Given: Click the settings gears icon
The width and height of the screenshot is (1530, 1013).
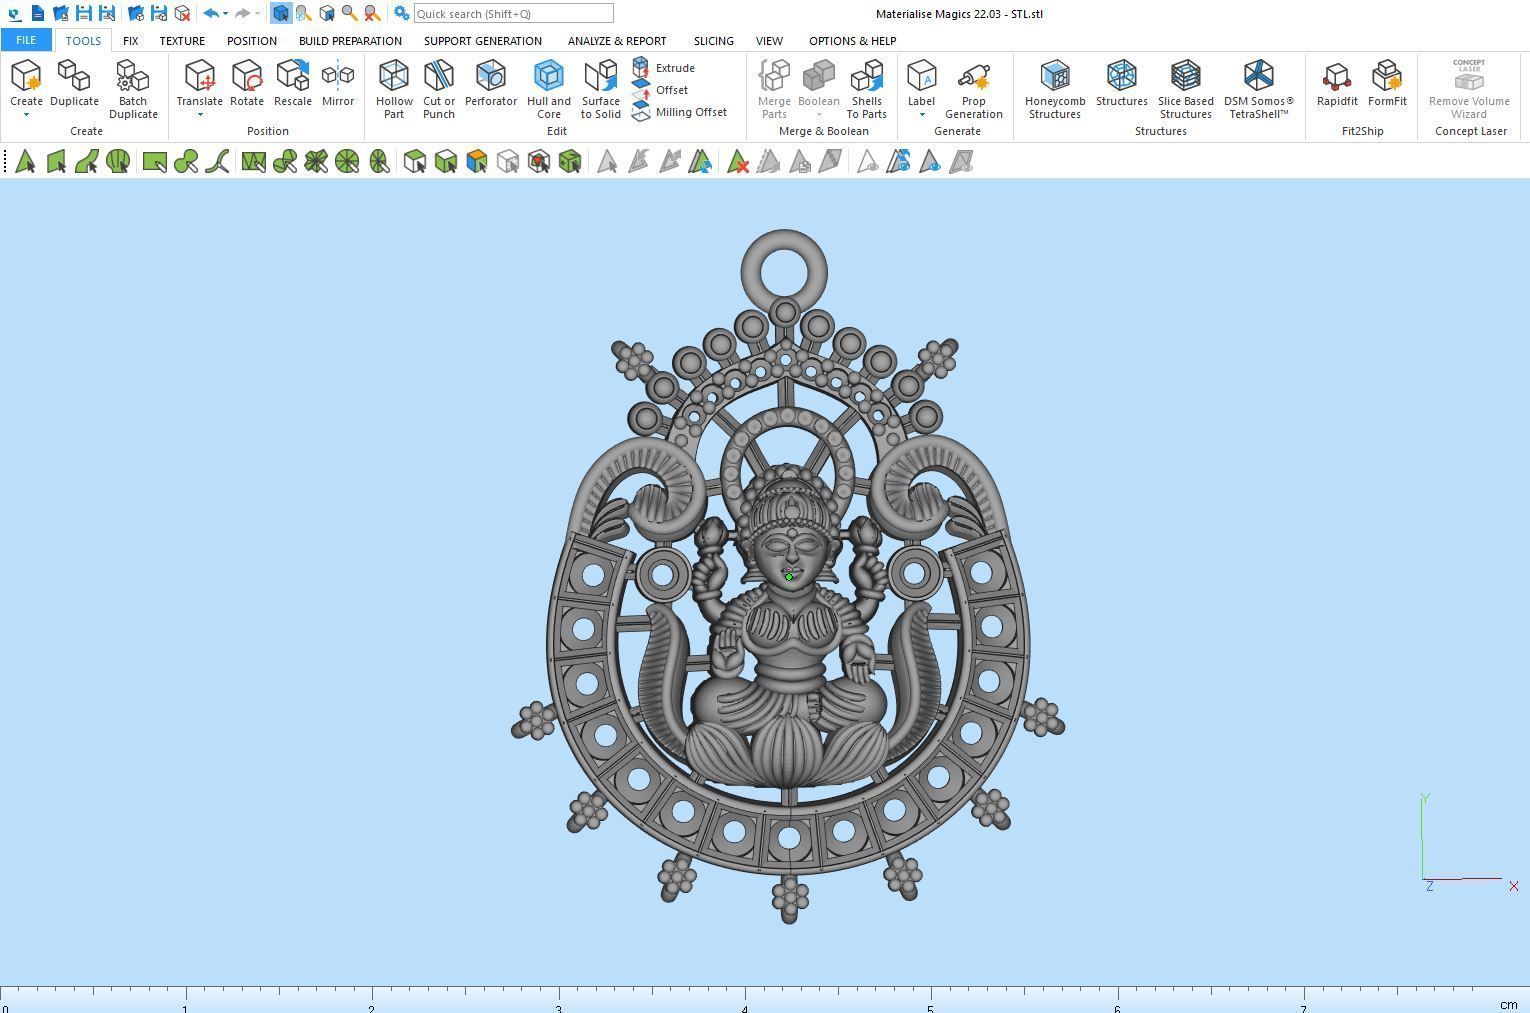Looking at the screenshot, I should tap(401, 13).
